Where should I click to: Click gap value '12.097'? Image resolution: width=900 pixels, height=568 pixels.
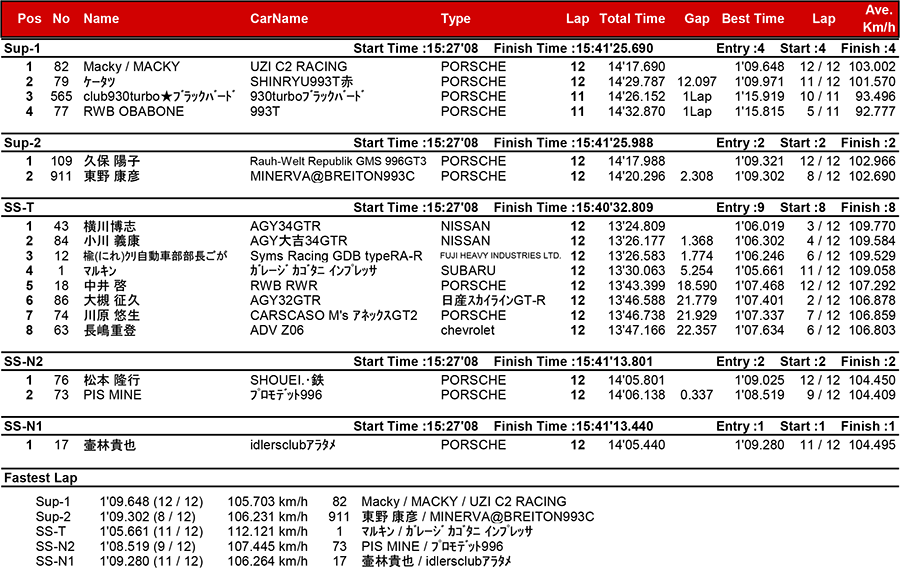click(x=697, y=81)
